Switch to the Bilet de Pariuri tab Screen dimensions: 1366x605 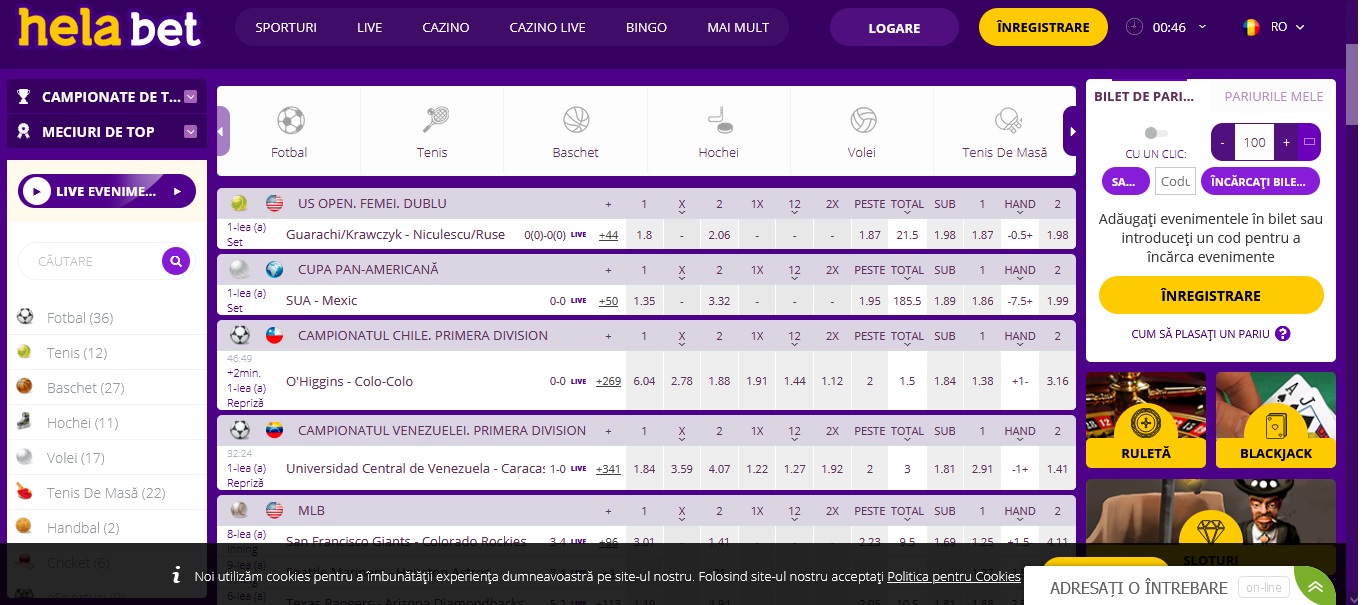click(x=1145, y=97)
